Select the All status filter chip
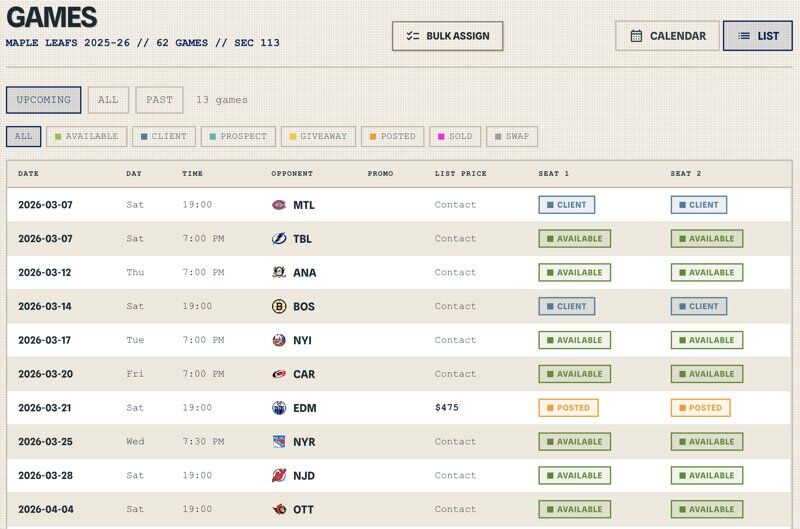The width and height of the screenshot is (800, 529). click(23, 136)
